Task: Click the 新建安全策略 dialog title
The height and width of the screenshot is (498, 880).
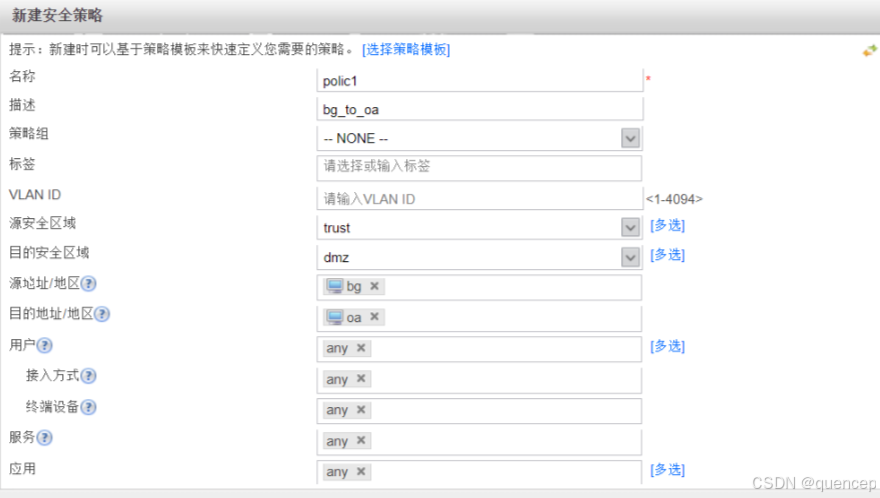Action: coord(57,15)
